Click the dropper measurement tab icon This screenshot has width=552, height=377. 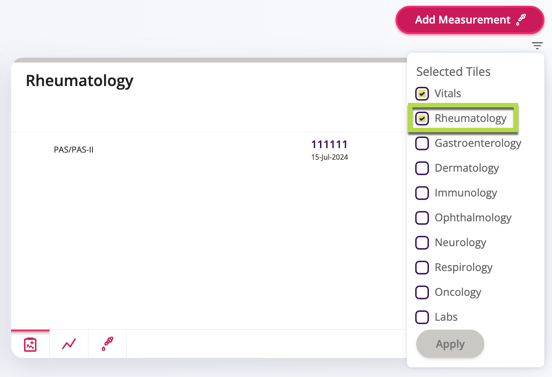point(107,344)
